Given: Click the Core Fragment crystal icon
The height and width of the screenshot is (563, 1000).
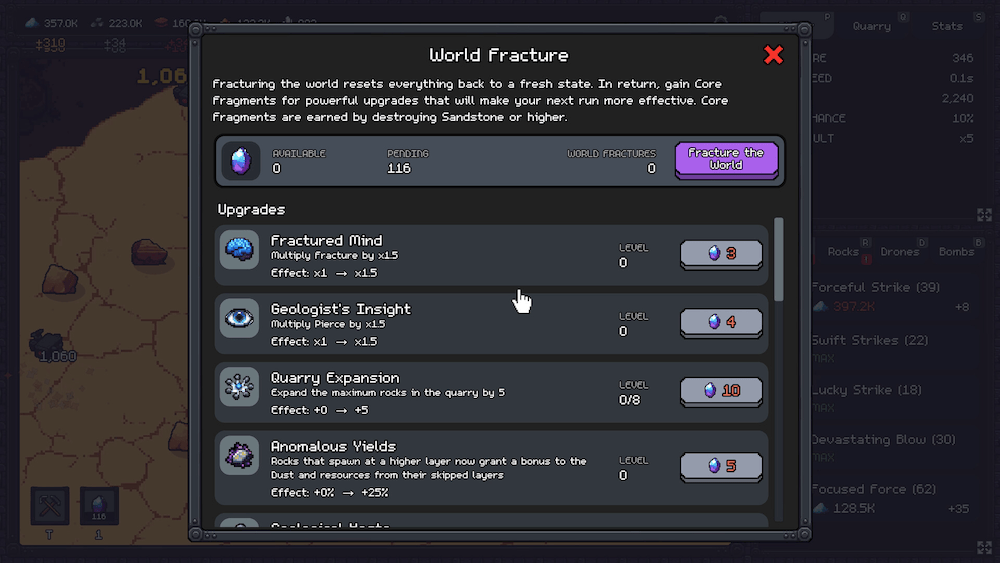Looking at the screenshot, I should pyautogui.click(x=241, y=161).
